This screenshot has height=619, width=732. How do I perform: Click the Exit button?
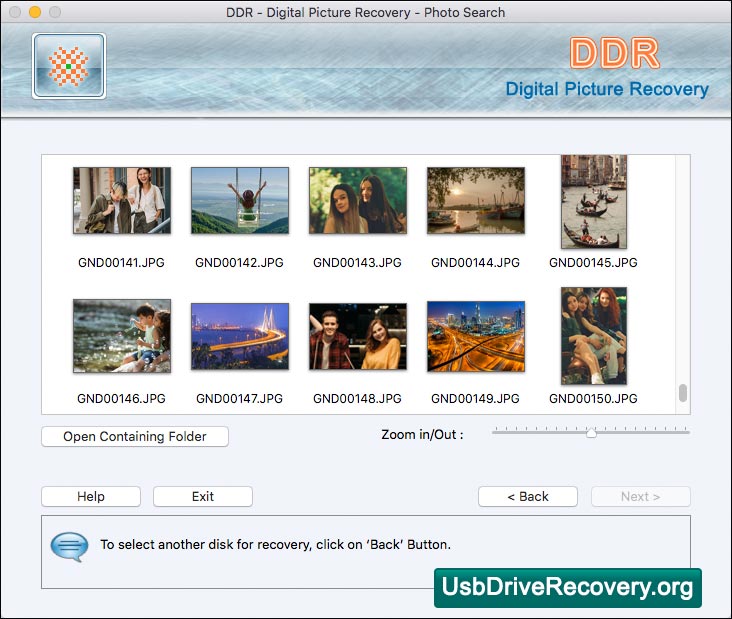pyautogui.click(x=203, y=496)
